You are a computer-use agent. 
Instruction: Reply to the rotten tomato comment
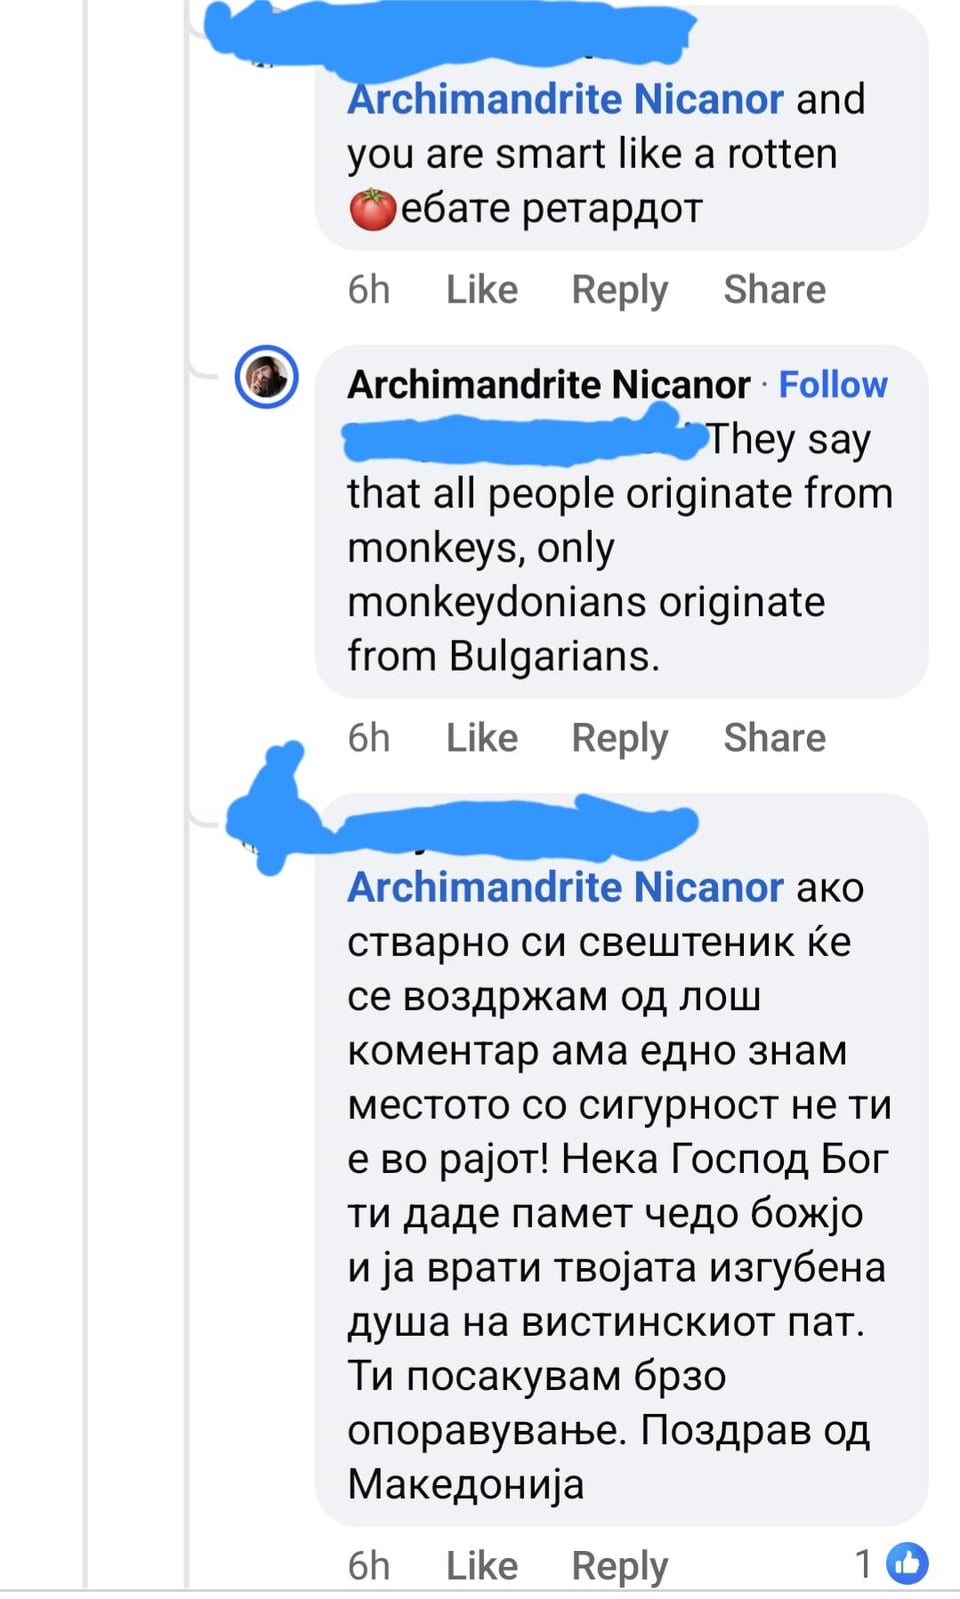(619, 291)
